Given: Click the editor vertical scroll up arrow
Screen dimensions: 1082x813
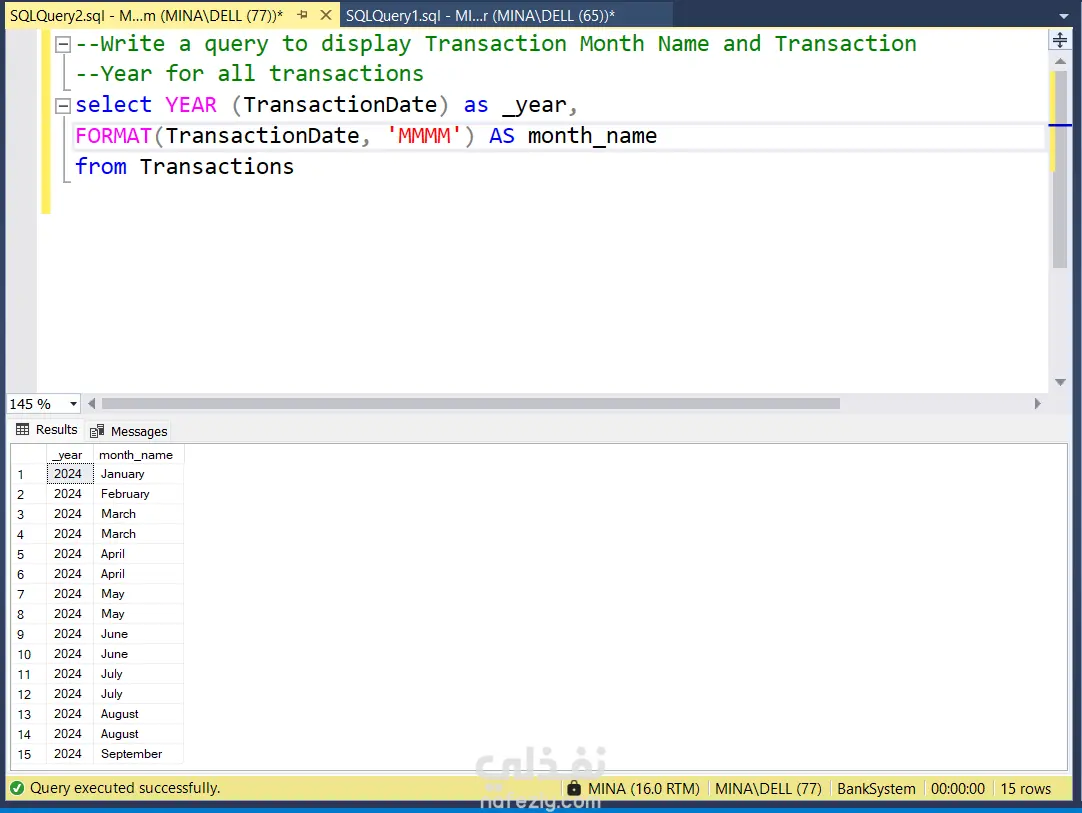Looking at the screenshot, I should coord(1060,61).
